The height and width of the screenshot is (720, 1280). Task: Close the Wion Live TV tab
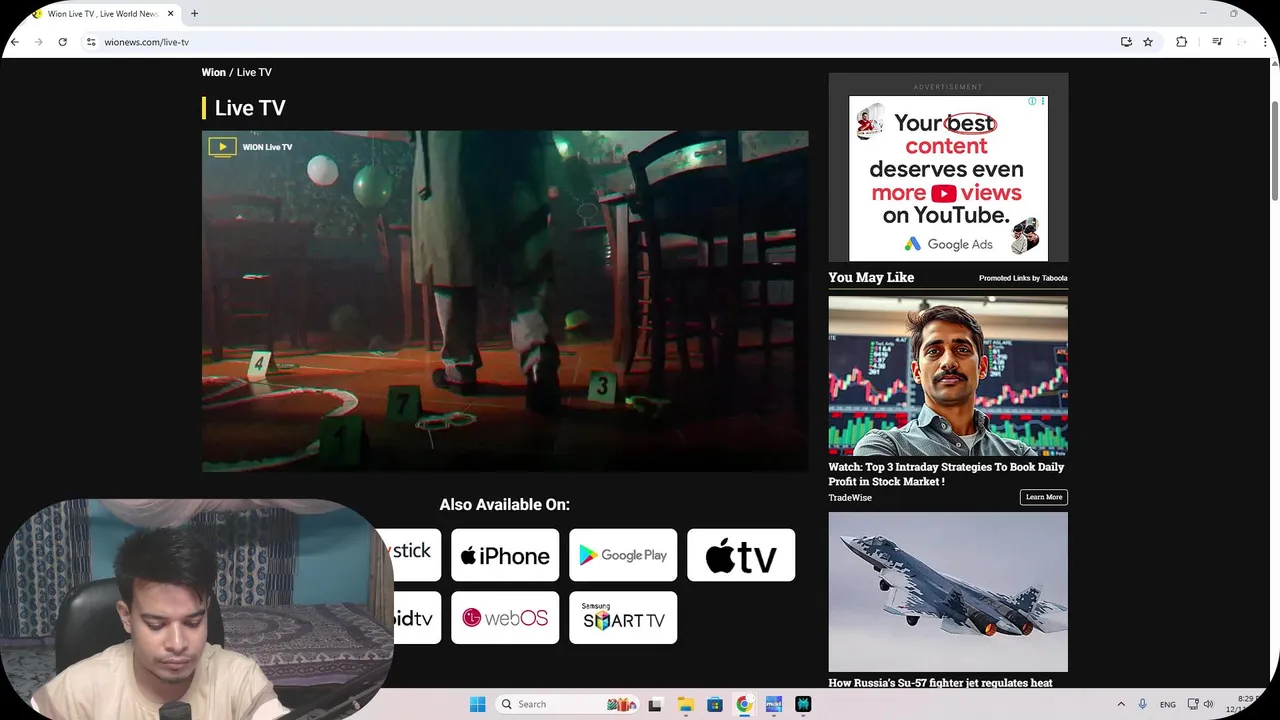point(168,13)
